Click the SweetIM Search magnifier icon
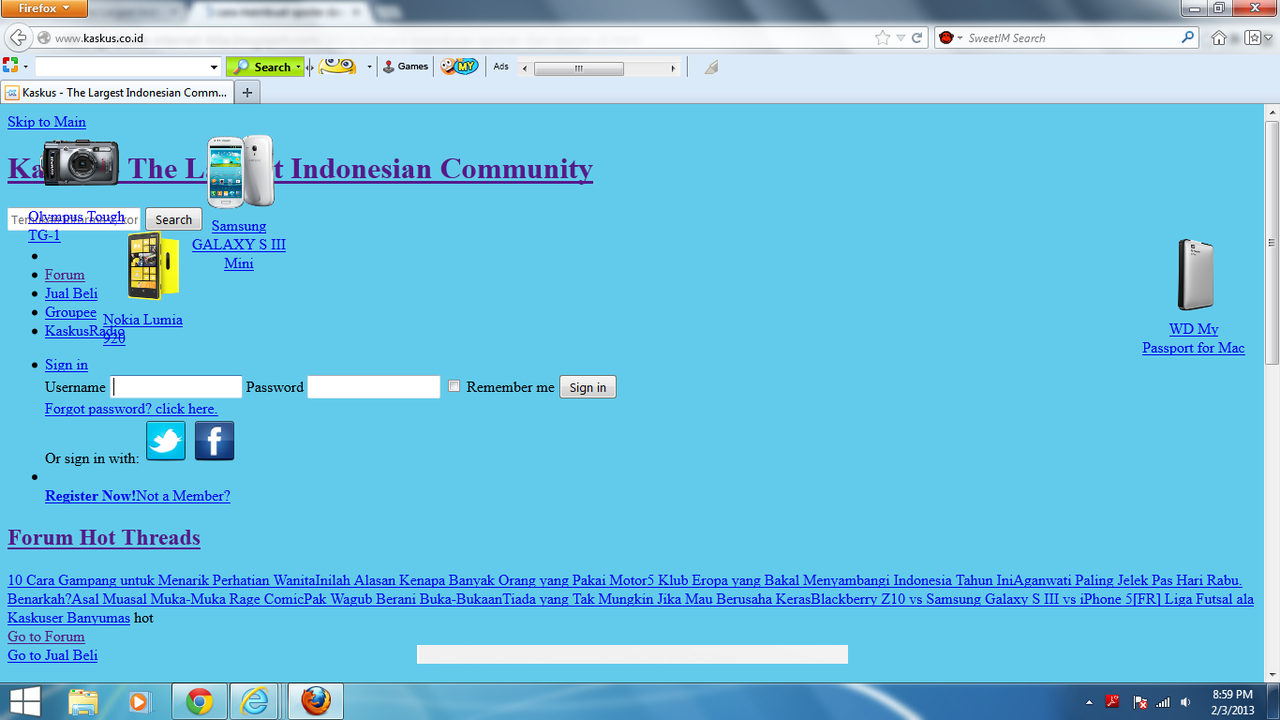 tap(1187, 38)
